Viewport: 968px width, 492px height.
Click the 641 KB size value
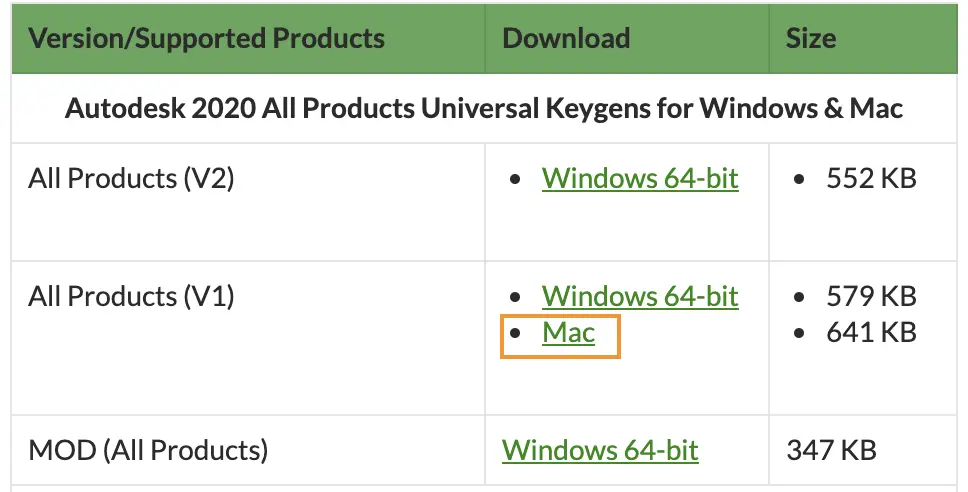[x=871, y=333]
